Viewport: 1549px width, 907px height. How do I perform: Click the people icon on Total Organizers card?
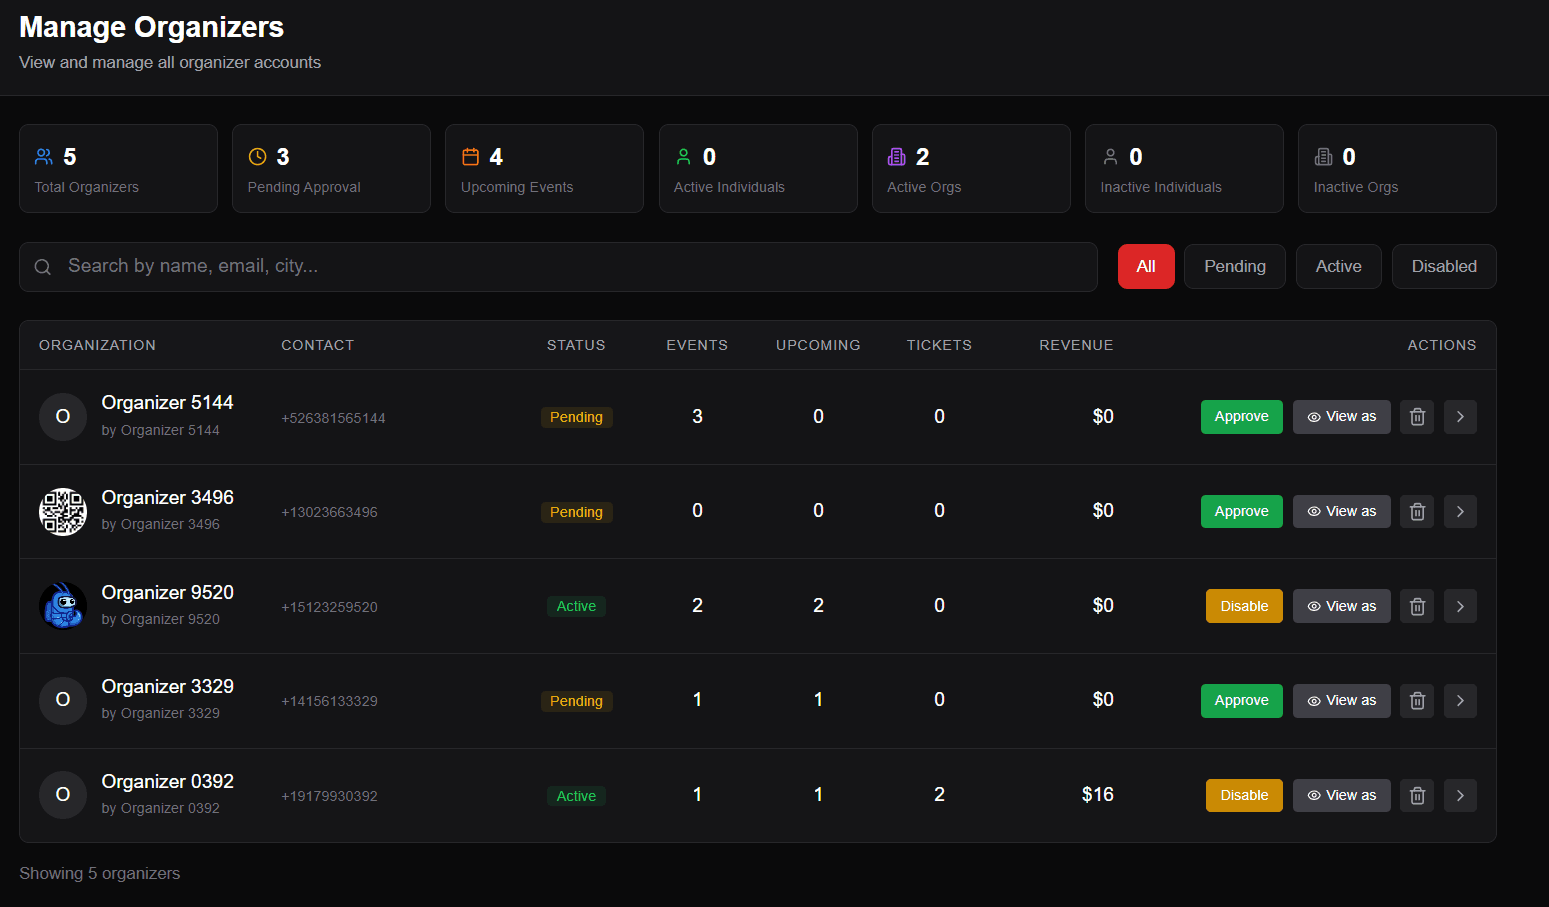(x=43, y=156)
